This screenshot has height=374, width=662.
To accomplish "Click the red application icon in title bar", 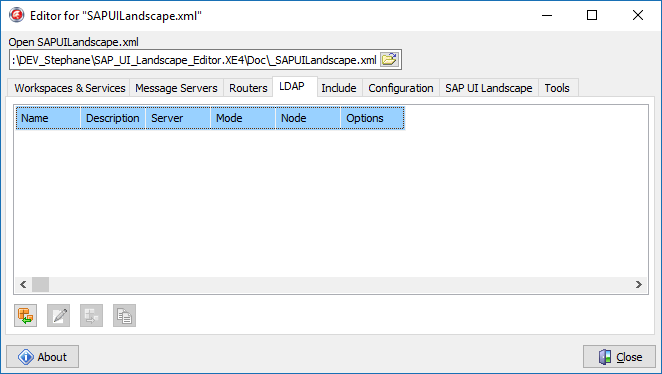I will [16, 16].
